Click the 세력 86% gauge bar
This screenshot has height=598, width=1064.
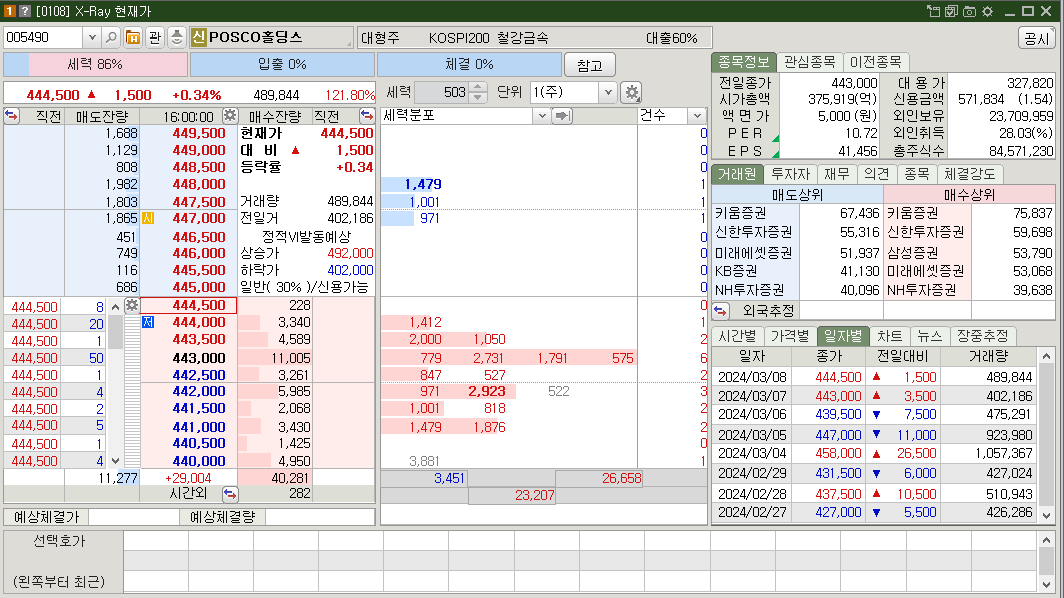click(x=95, y=64)
